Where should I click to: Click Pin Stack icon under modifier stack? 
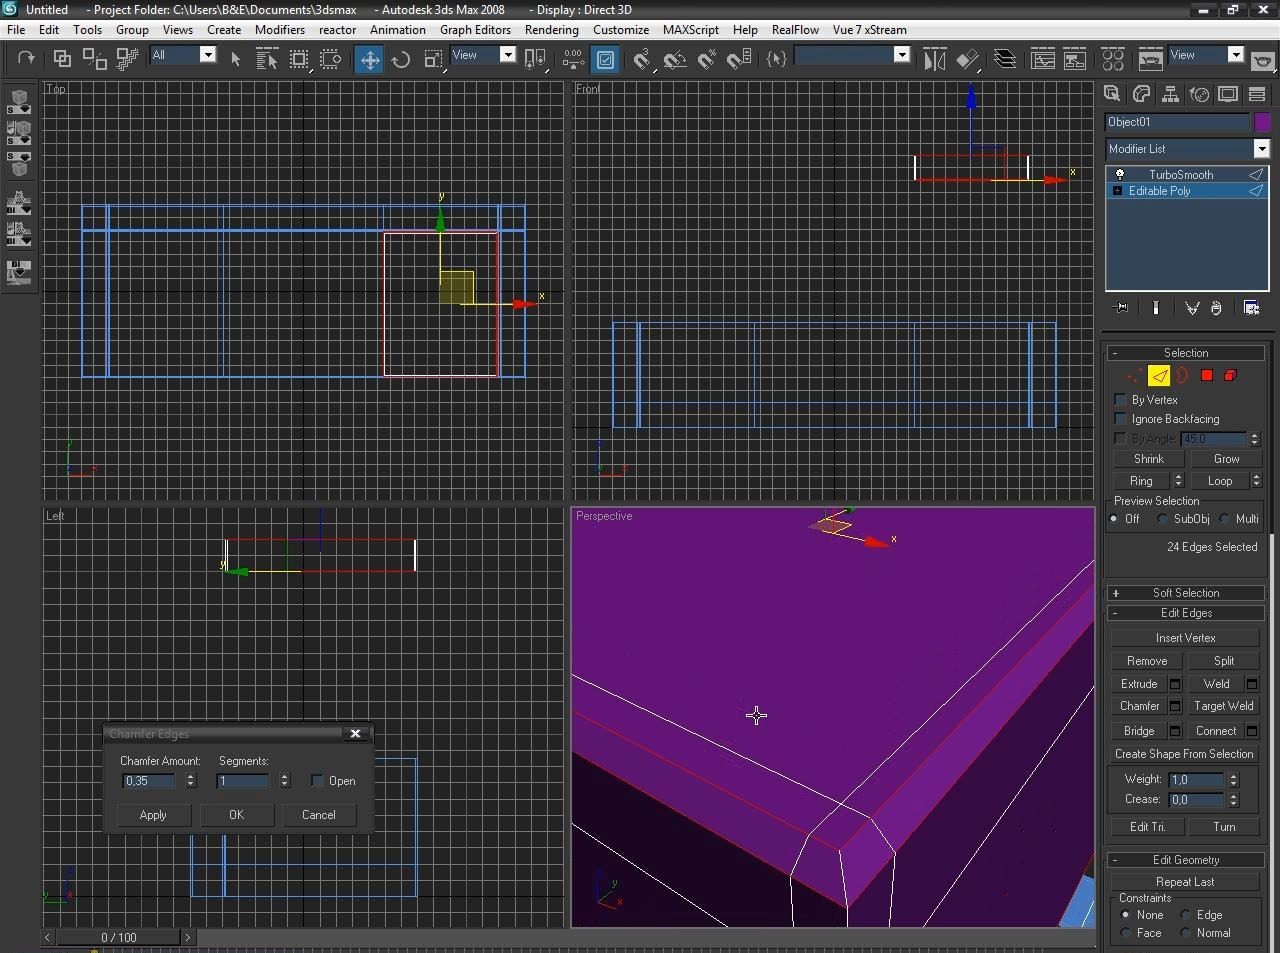(x=1121, y=308)
